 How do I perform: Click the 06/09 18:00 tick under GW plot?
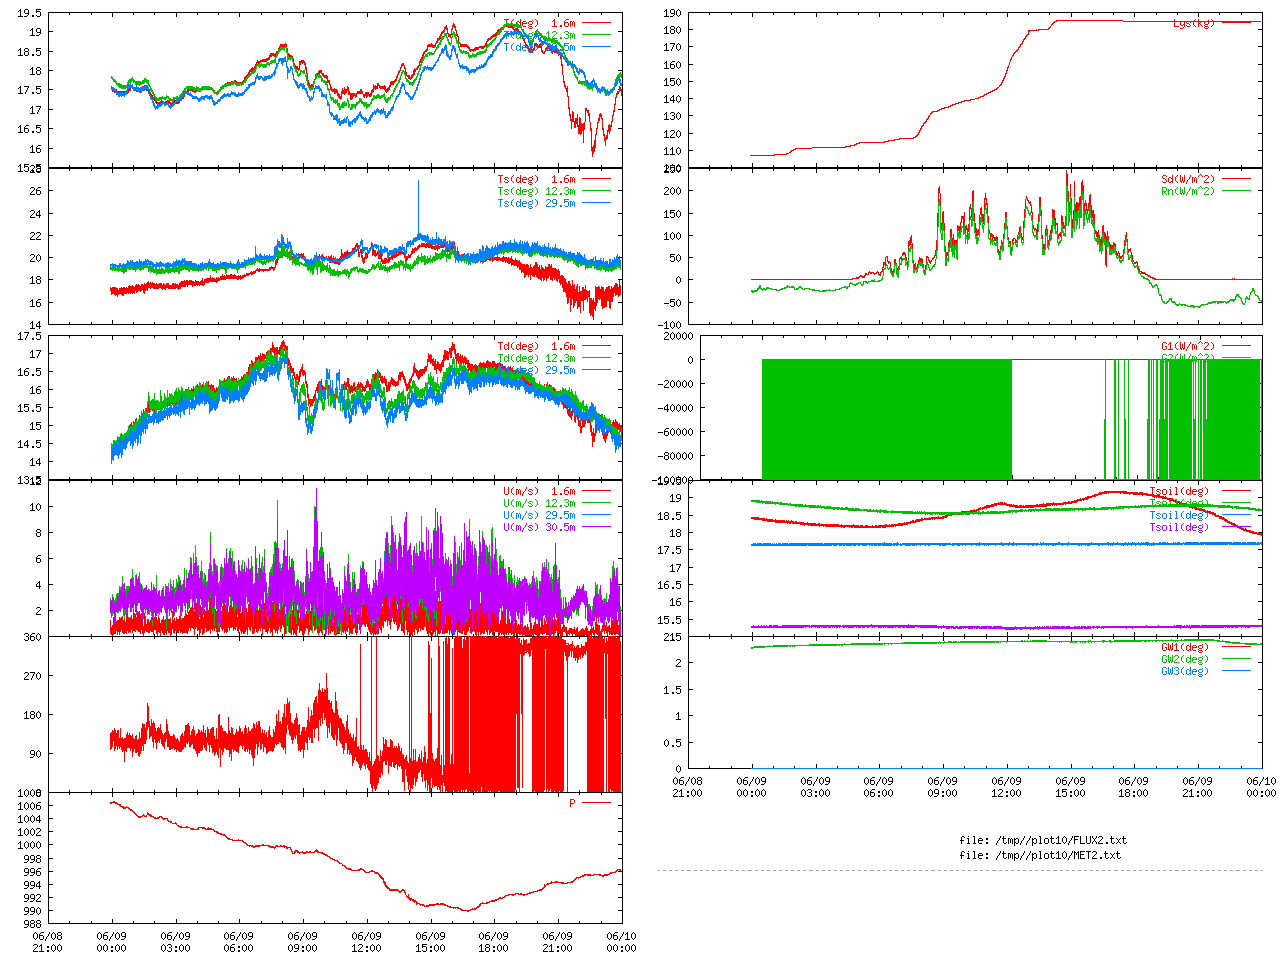[x=1133, y=787]
